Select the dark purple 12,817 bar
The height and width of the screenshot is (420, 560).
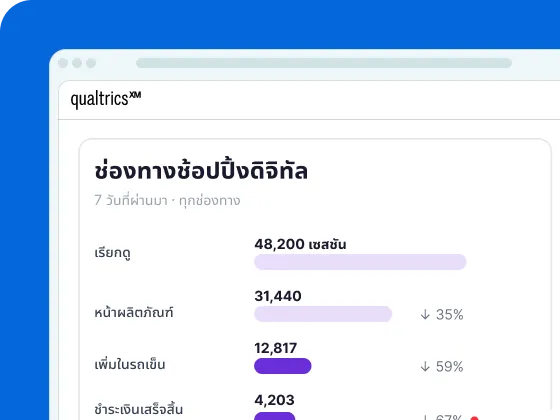pyautogui.click(x=283, y=366)
